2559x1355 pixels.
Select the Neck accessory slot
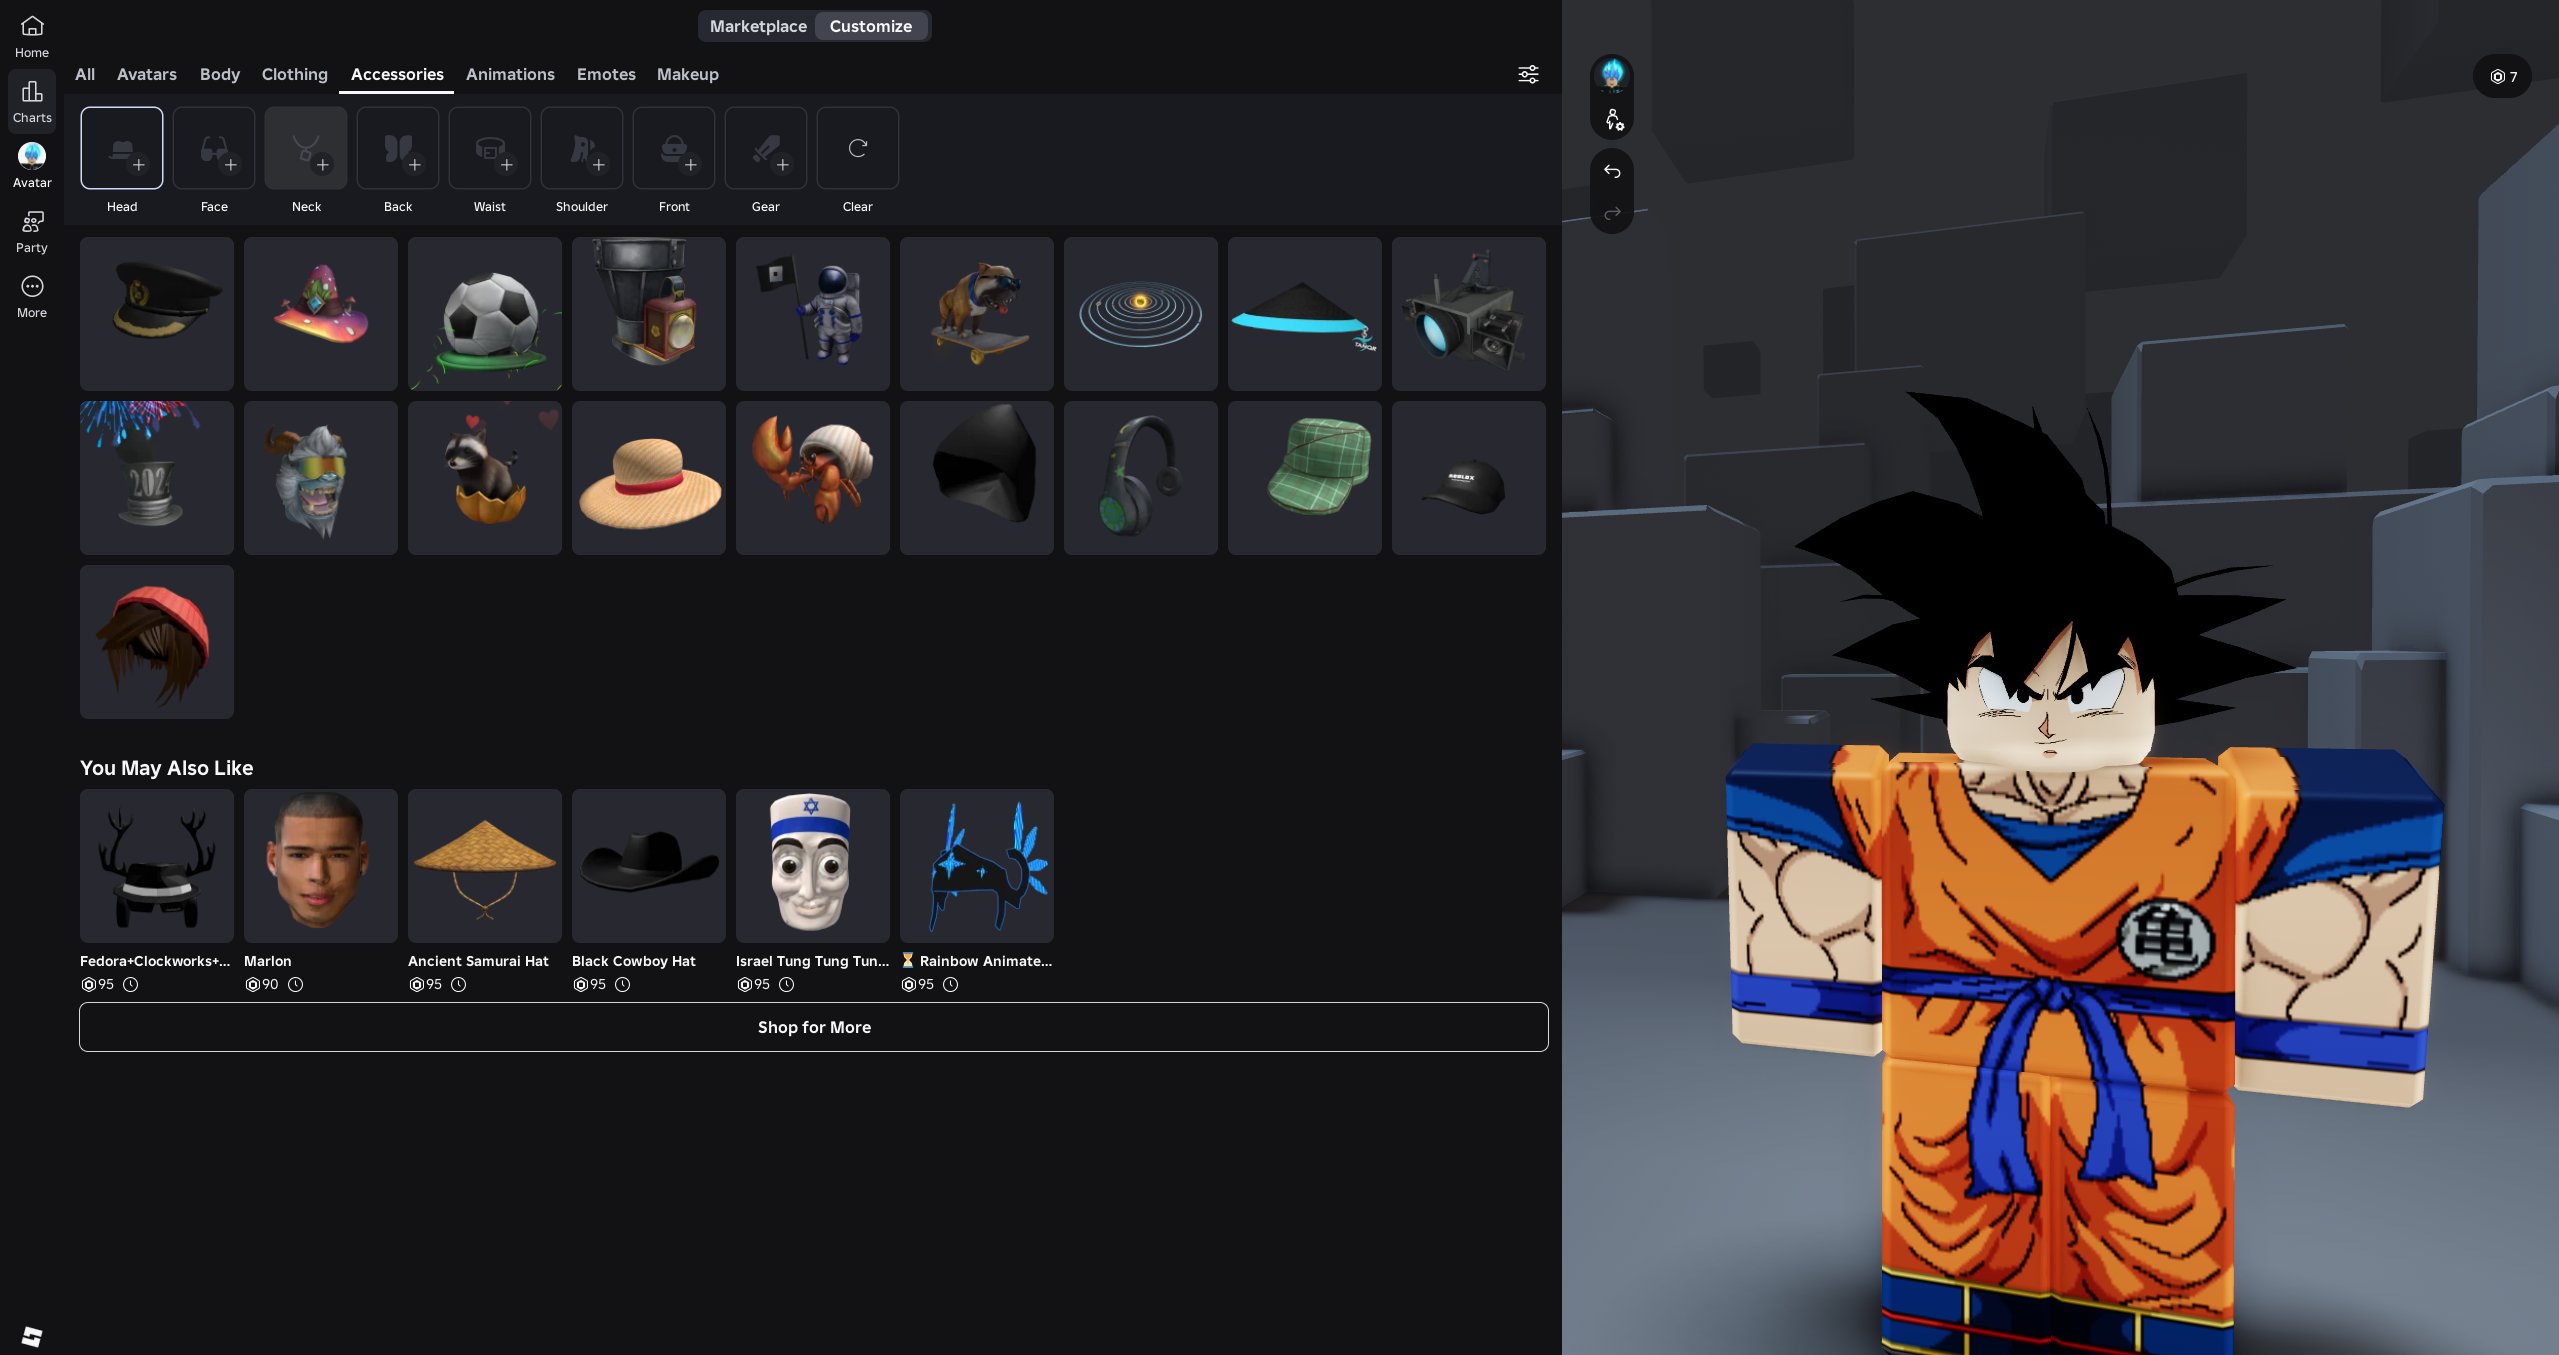click(x=306, y=148)
